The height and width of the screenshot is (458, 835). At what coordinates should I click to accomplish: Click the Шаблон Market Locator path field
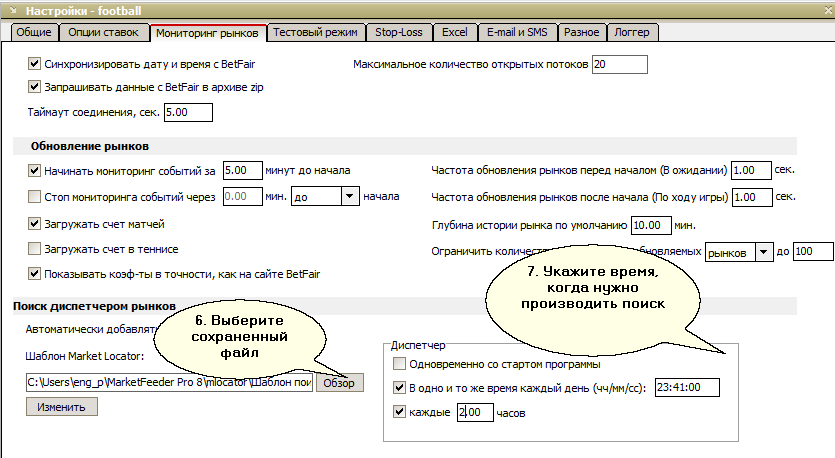169,382
